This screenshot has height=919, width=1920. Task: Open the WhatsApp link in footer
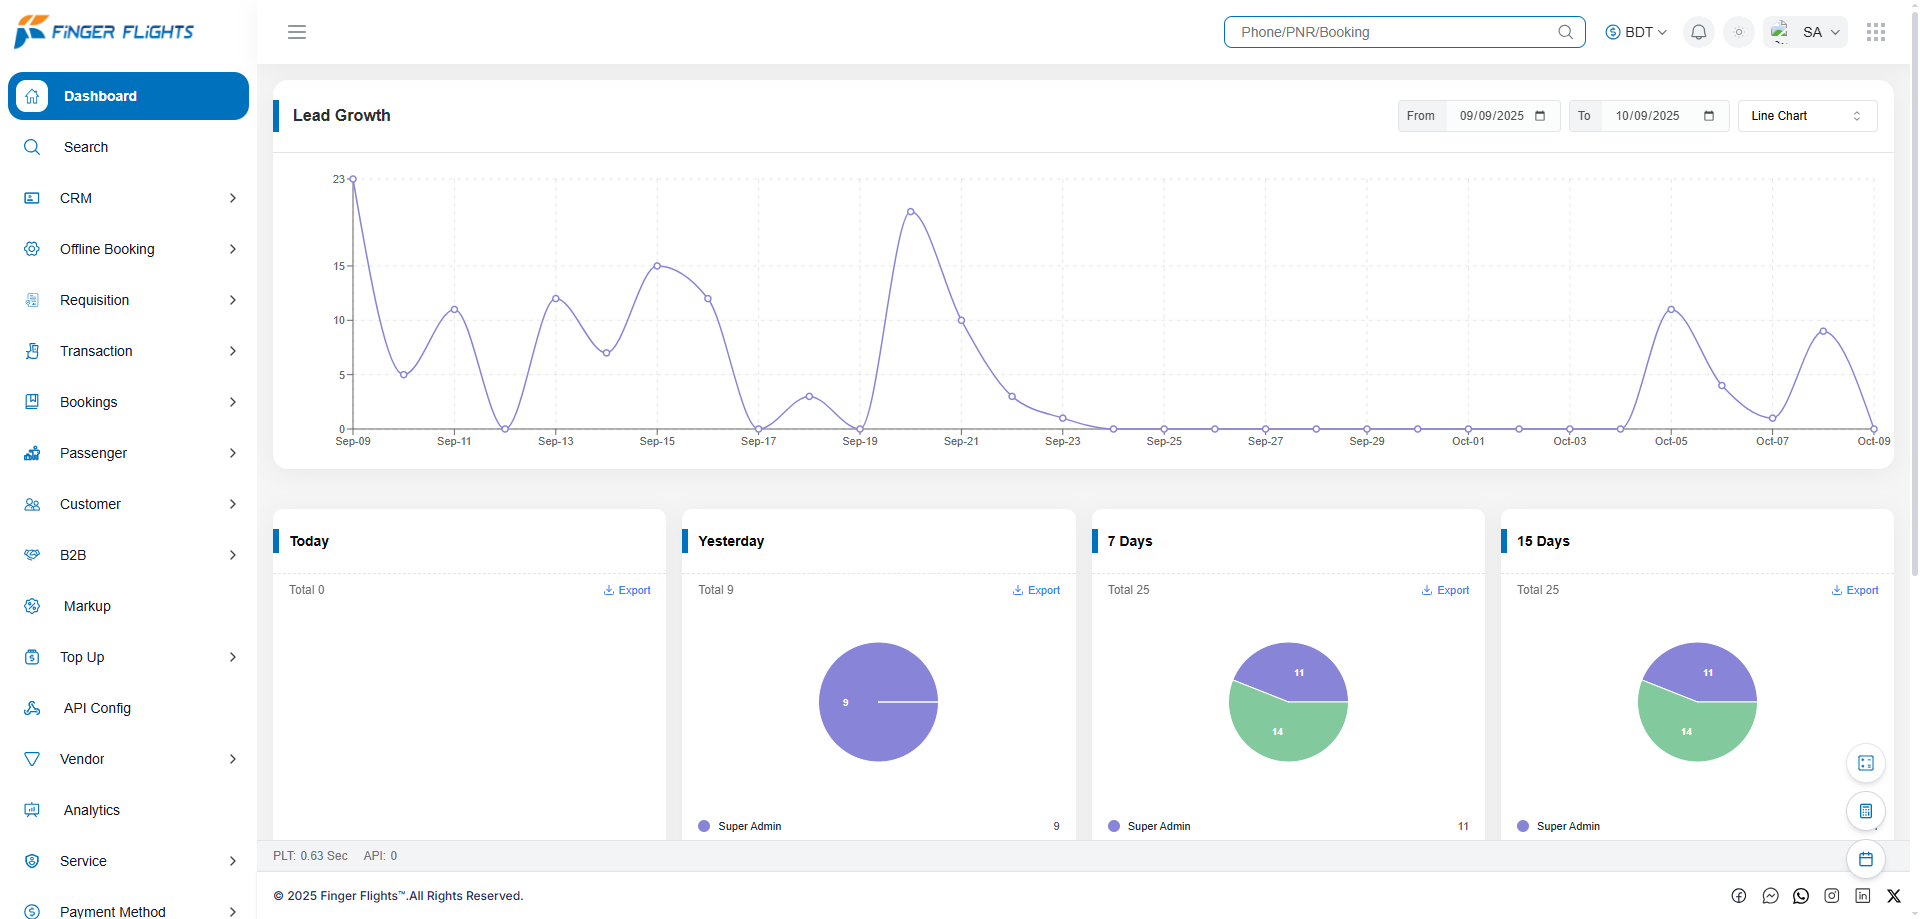click(x=1801, y=896)
